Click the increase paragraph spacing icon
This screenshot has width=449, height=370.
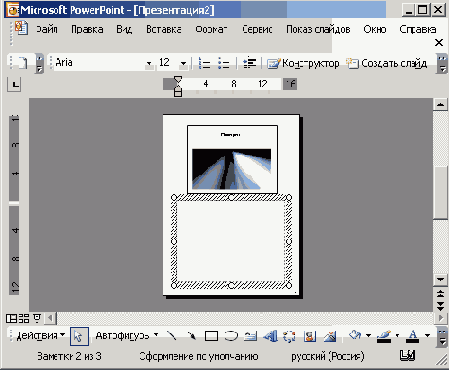coord(249,63)
